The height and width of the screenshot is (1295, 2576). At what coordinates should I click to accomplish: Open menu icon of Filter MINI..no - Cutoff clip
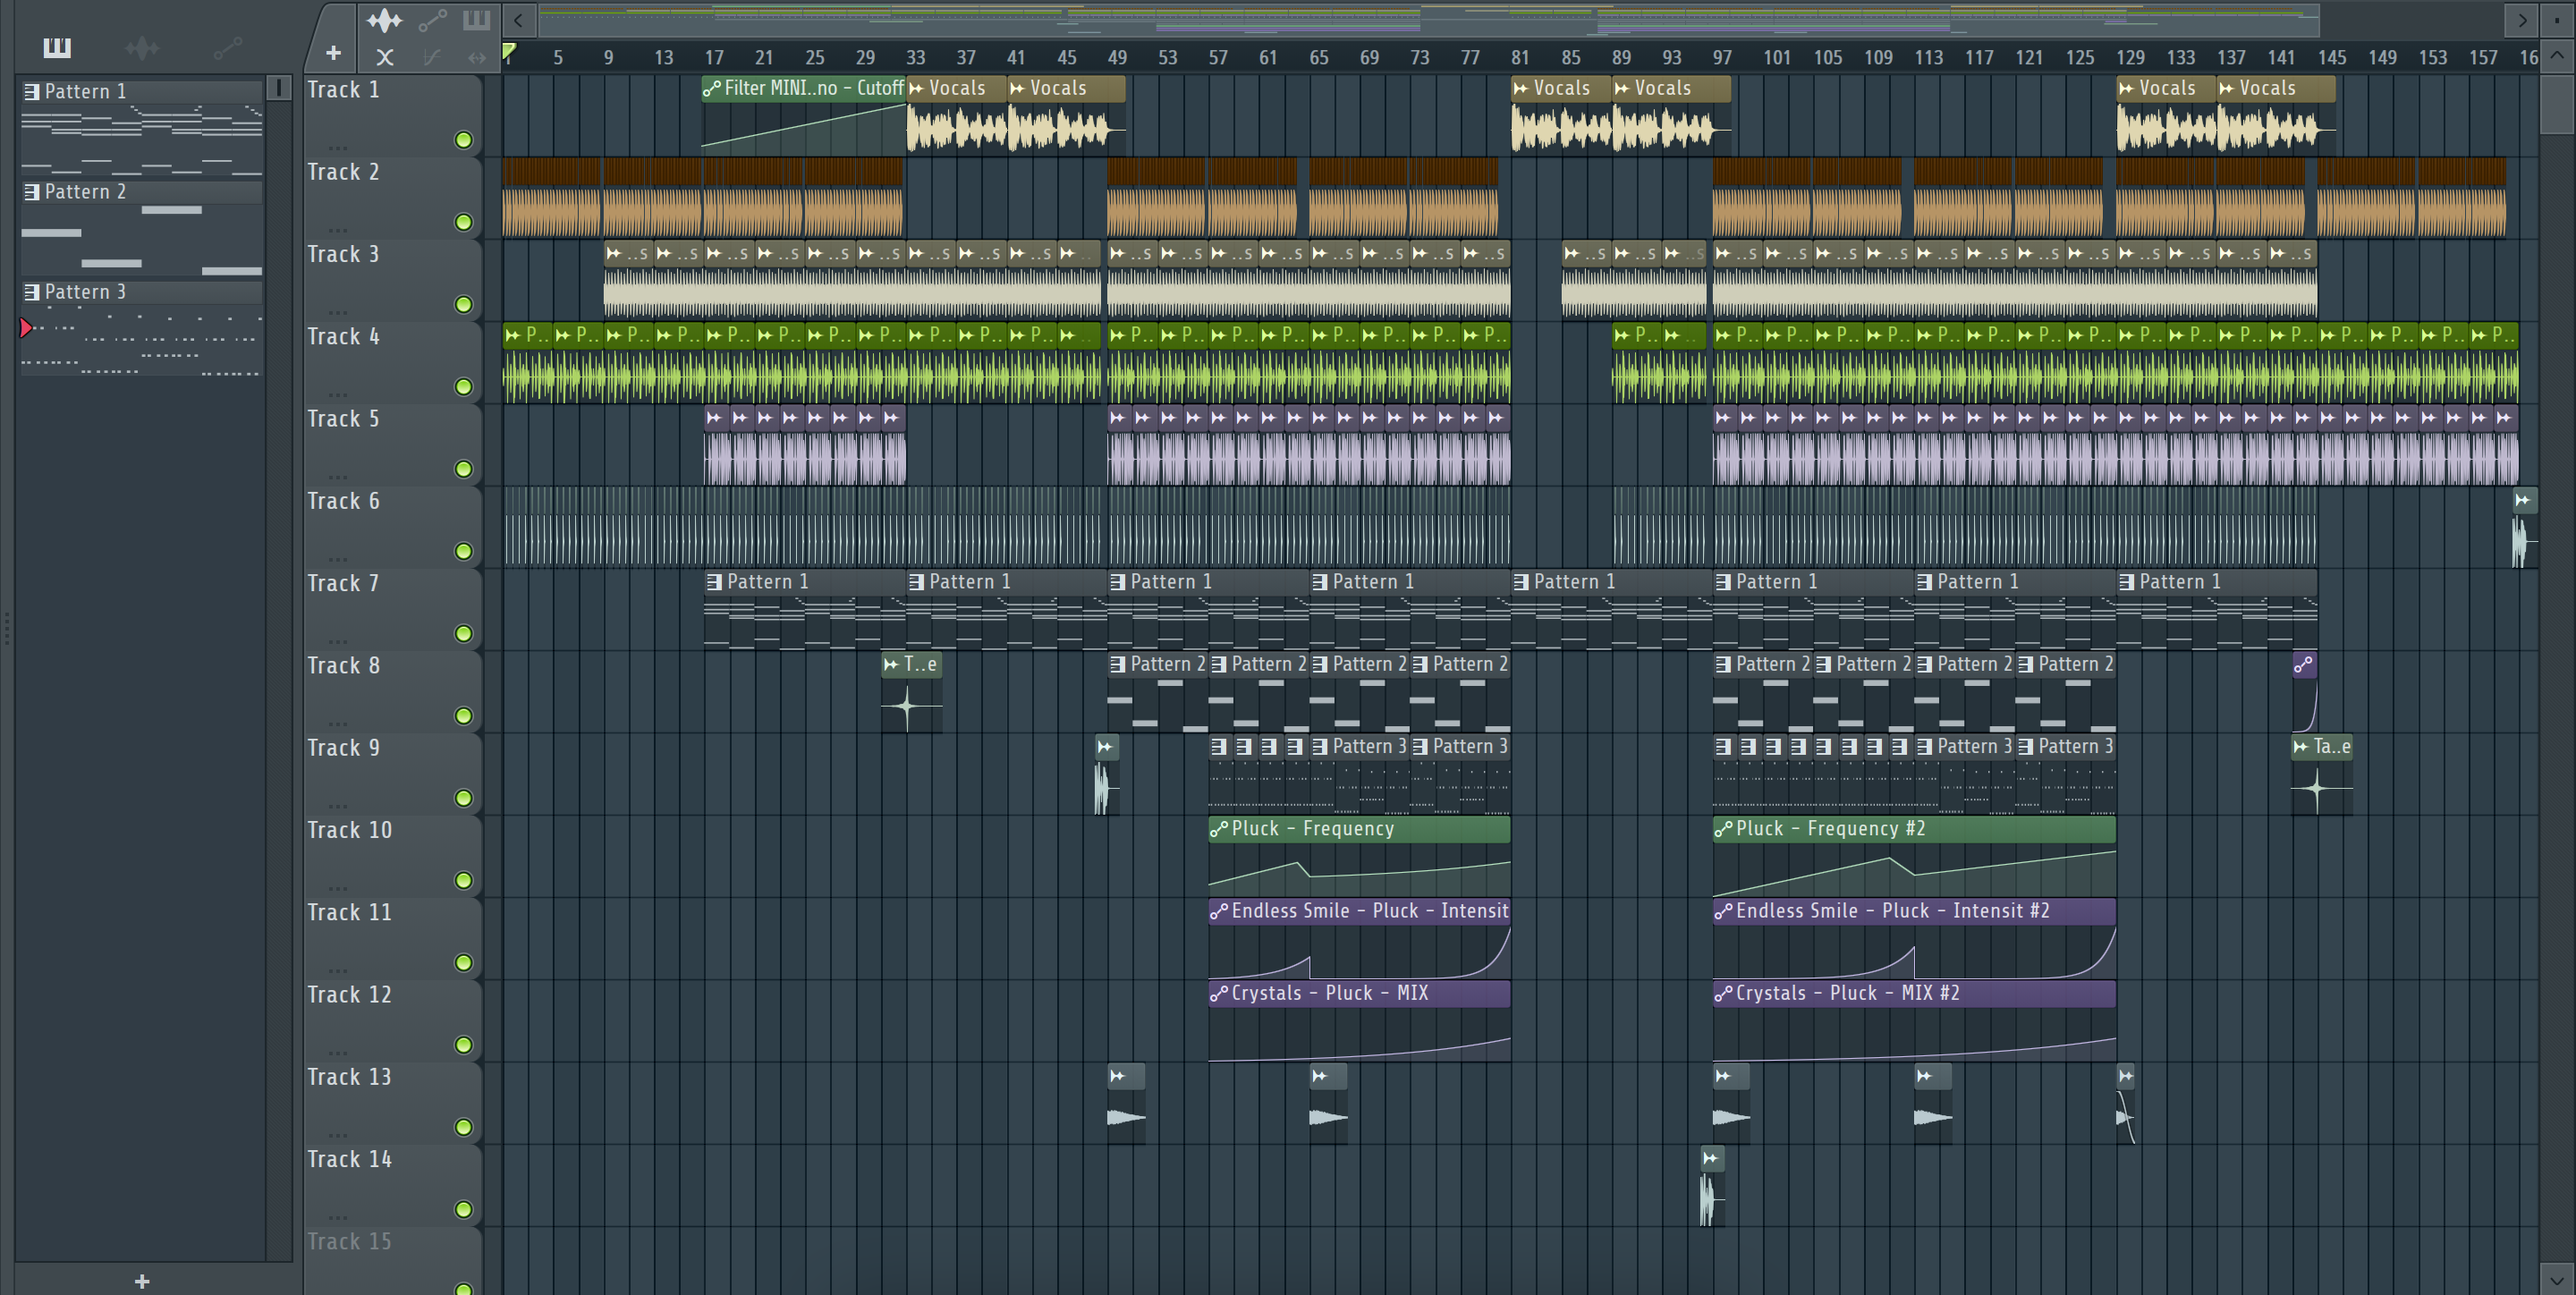(x=712, y=89)
